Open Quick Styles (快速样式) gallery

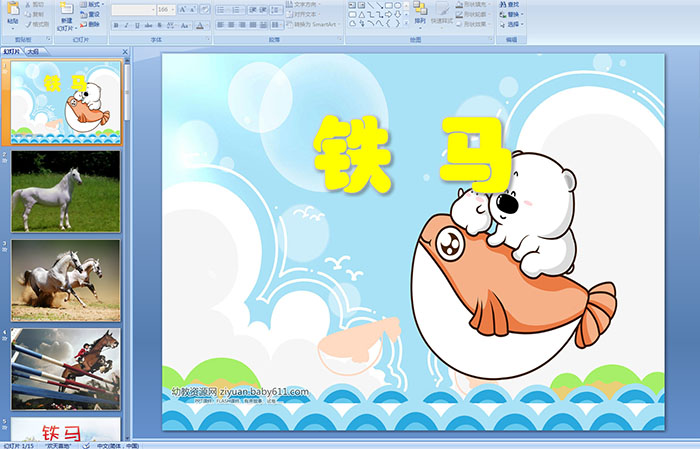pyautogui.click(x=442, y=13)
